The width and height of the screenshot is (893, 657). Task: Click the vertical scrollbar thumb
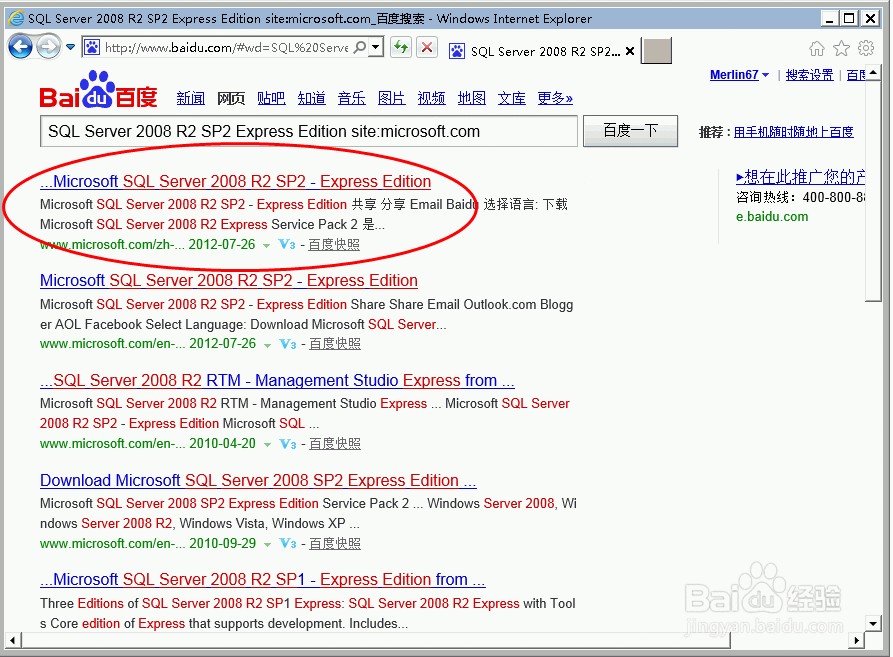coord(873,191)
